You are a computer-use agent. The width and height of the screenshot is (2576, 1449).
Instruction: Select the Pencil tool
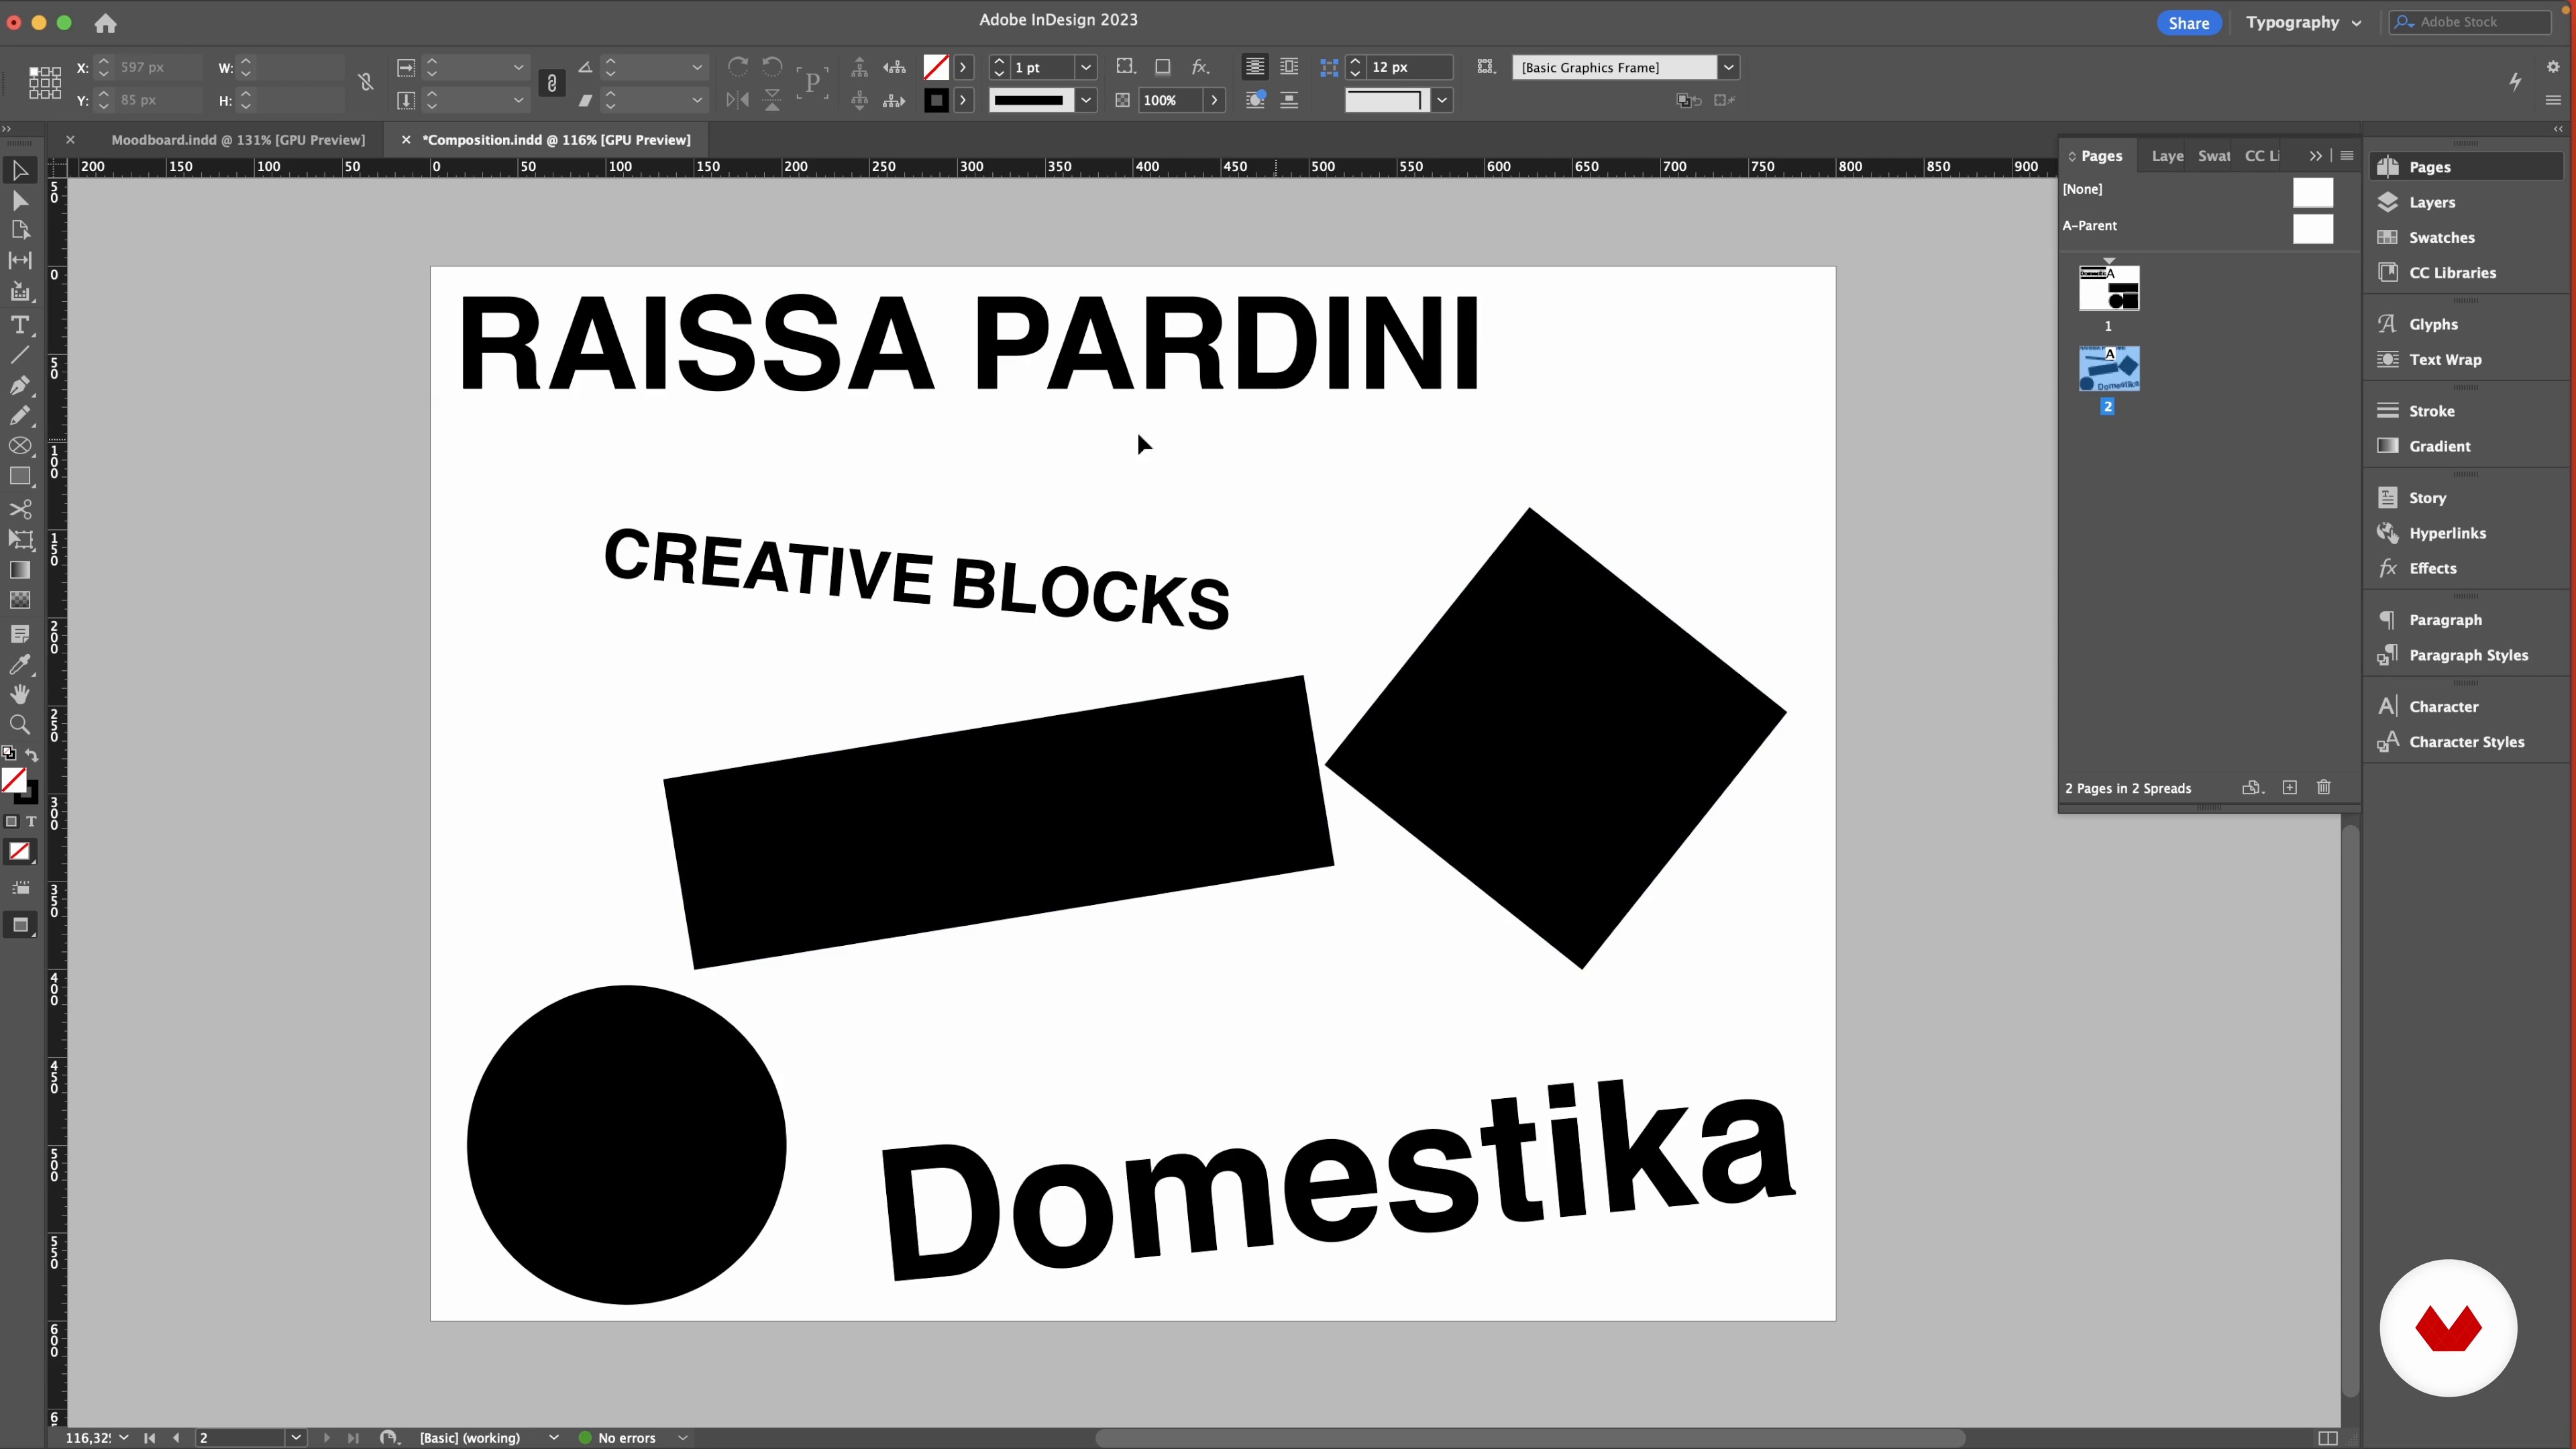click(19, 415)
